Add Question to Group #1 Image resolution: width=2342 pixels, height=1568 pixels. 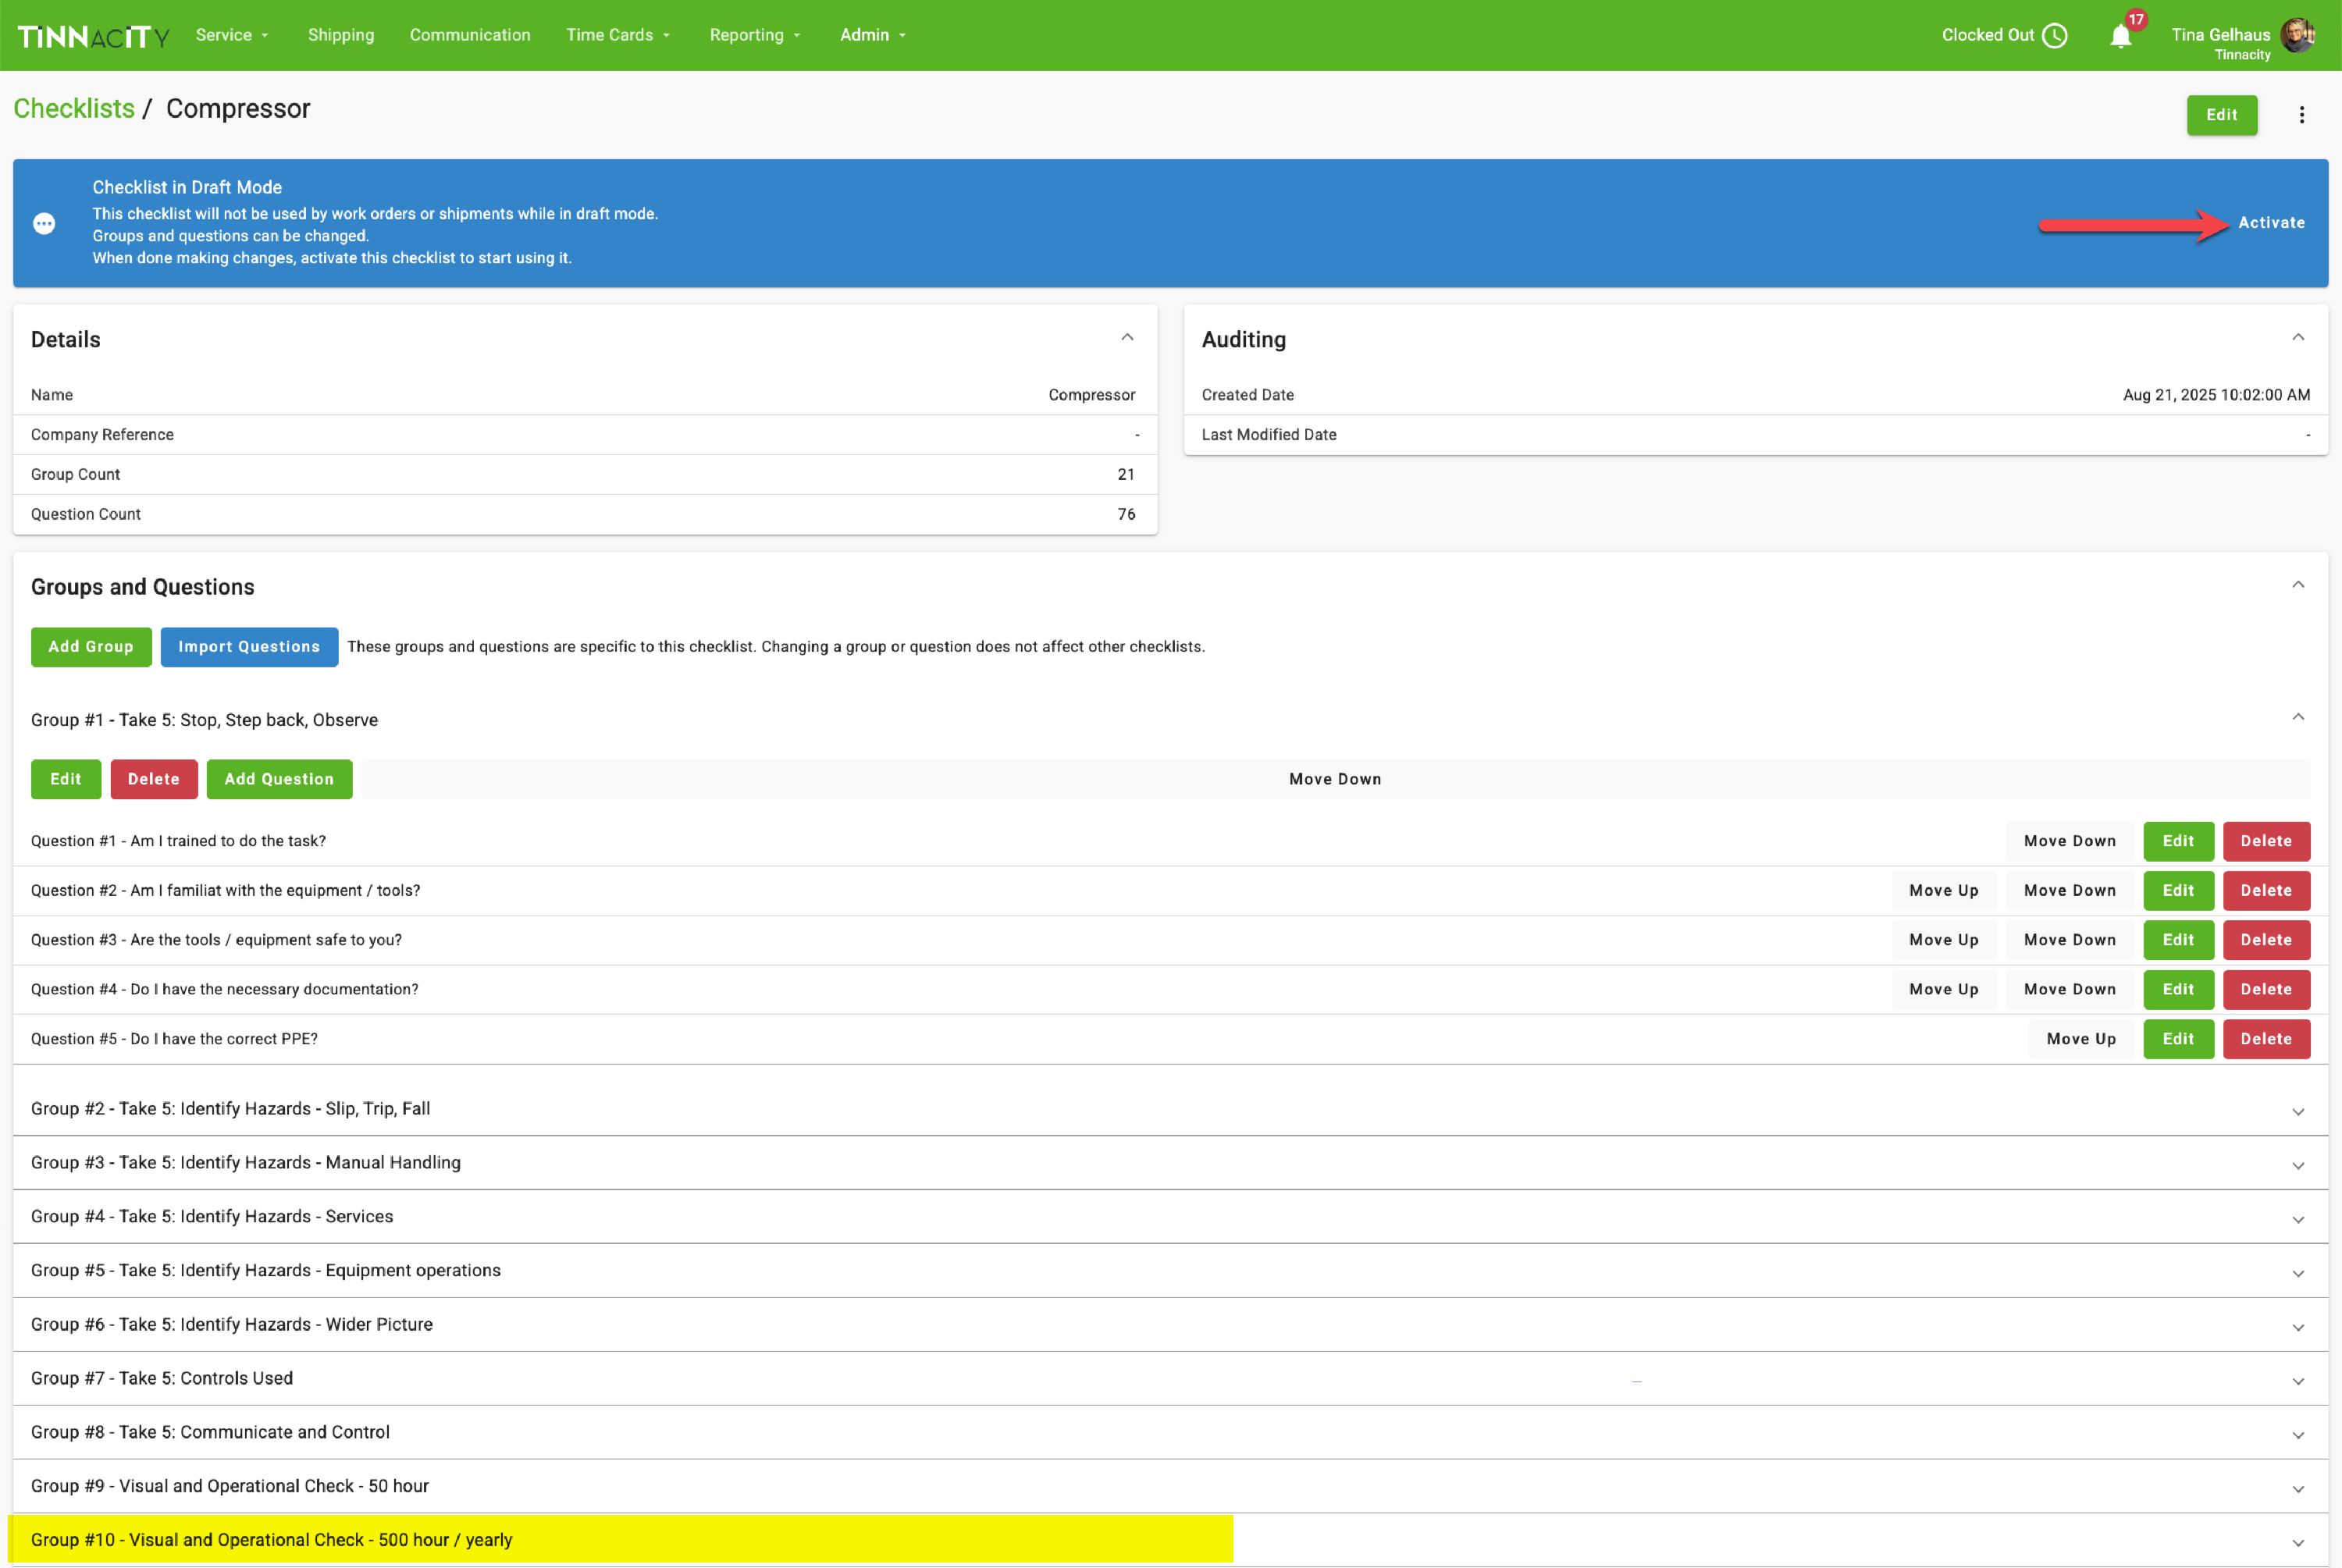click(279, 779)
